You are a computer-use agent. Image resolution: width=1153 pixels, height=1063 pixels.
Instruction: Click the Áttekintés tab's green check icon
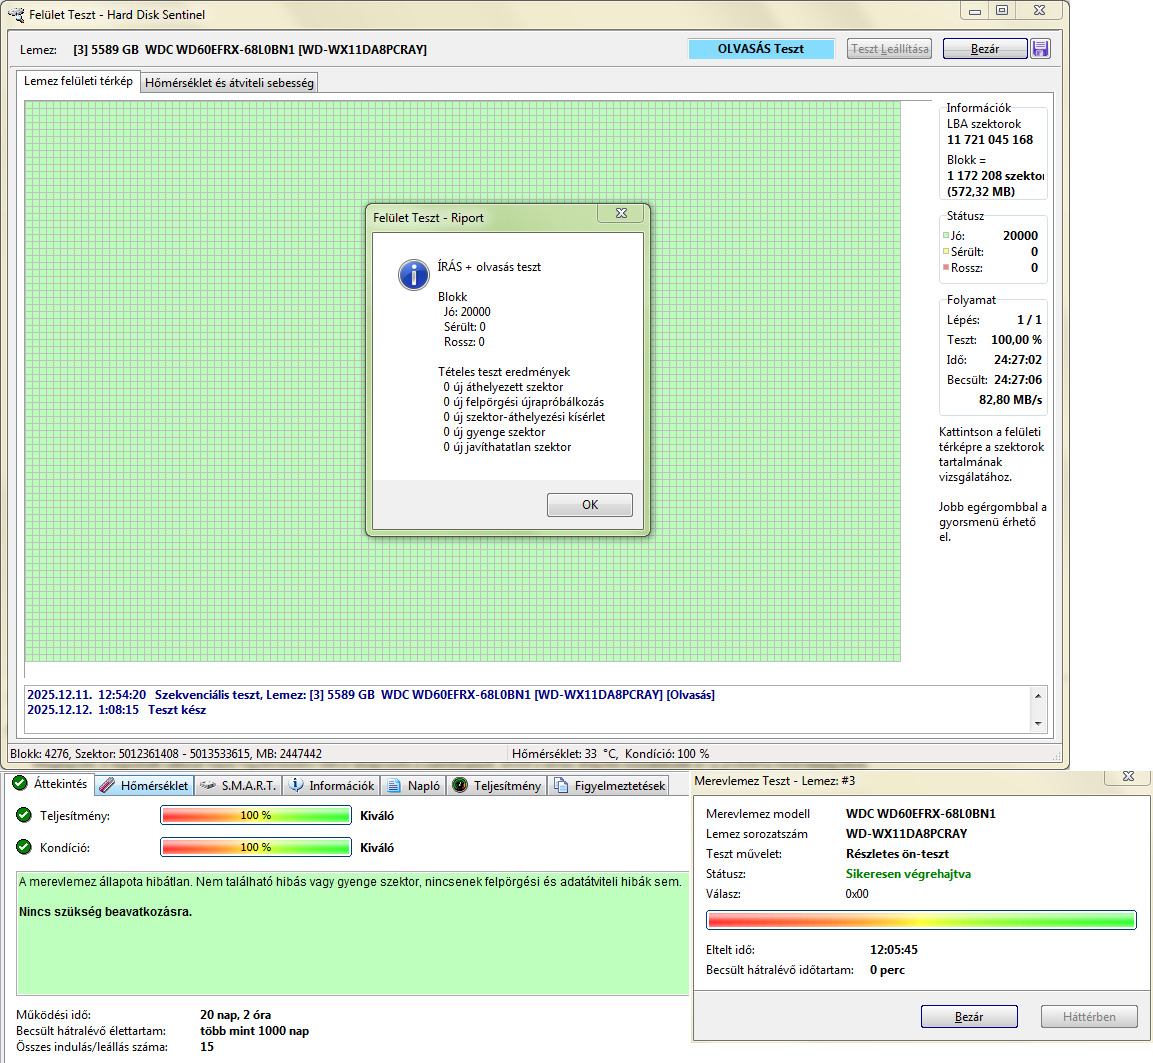[x=20, y=783]
